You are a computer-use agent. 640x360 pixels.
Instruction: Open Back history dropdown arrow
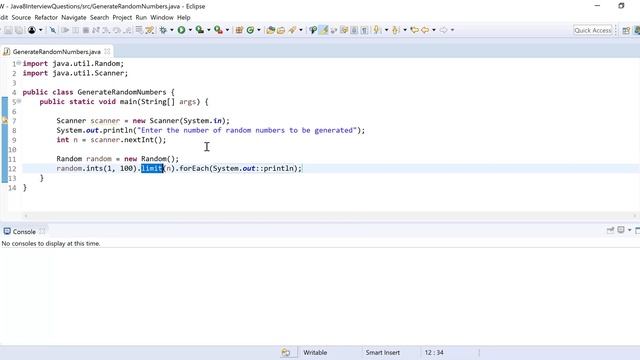(x=433, y=30)
